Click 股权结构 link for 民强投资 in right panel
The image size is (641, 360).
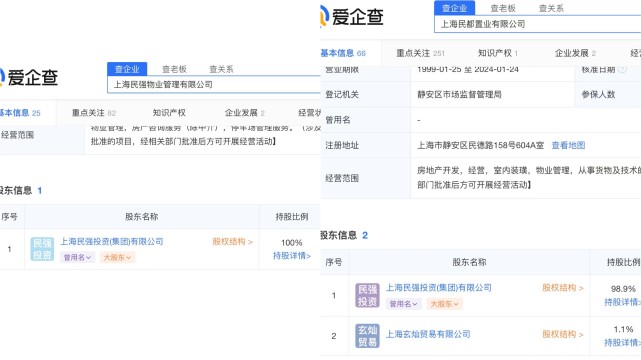[x=563, y=288]
